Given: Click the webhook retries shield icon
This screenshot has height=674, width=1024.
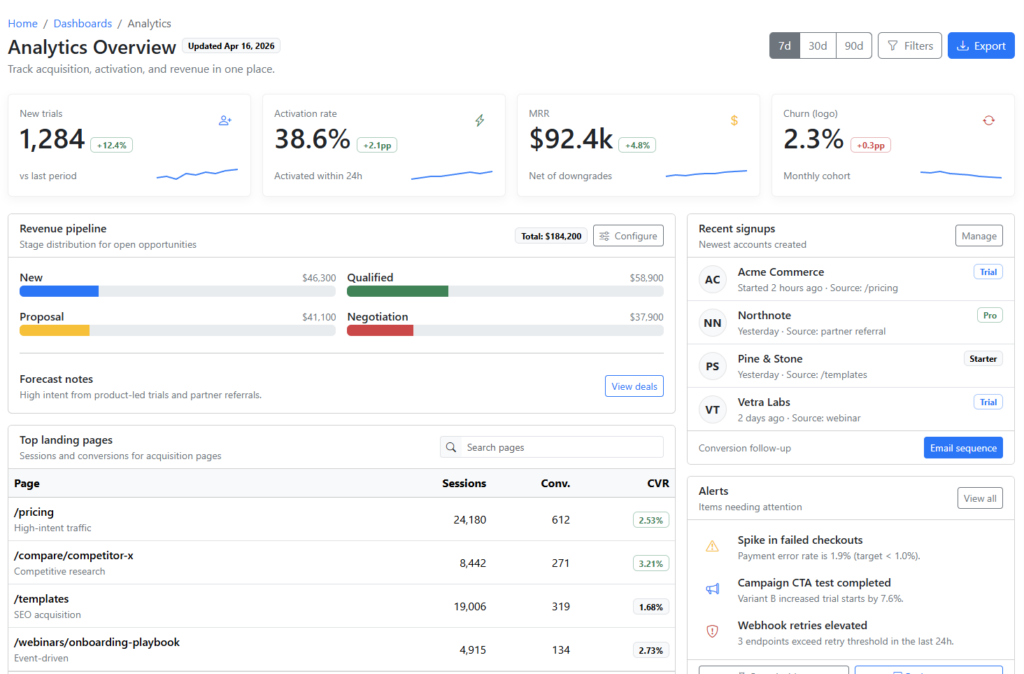Looking at the screenshot, I should pyautogui.click(x=712, y=631).
